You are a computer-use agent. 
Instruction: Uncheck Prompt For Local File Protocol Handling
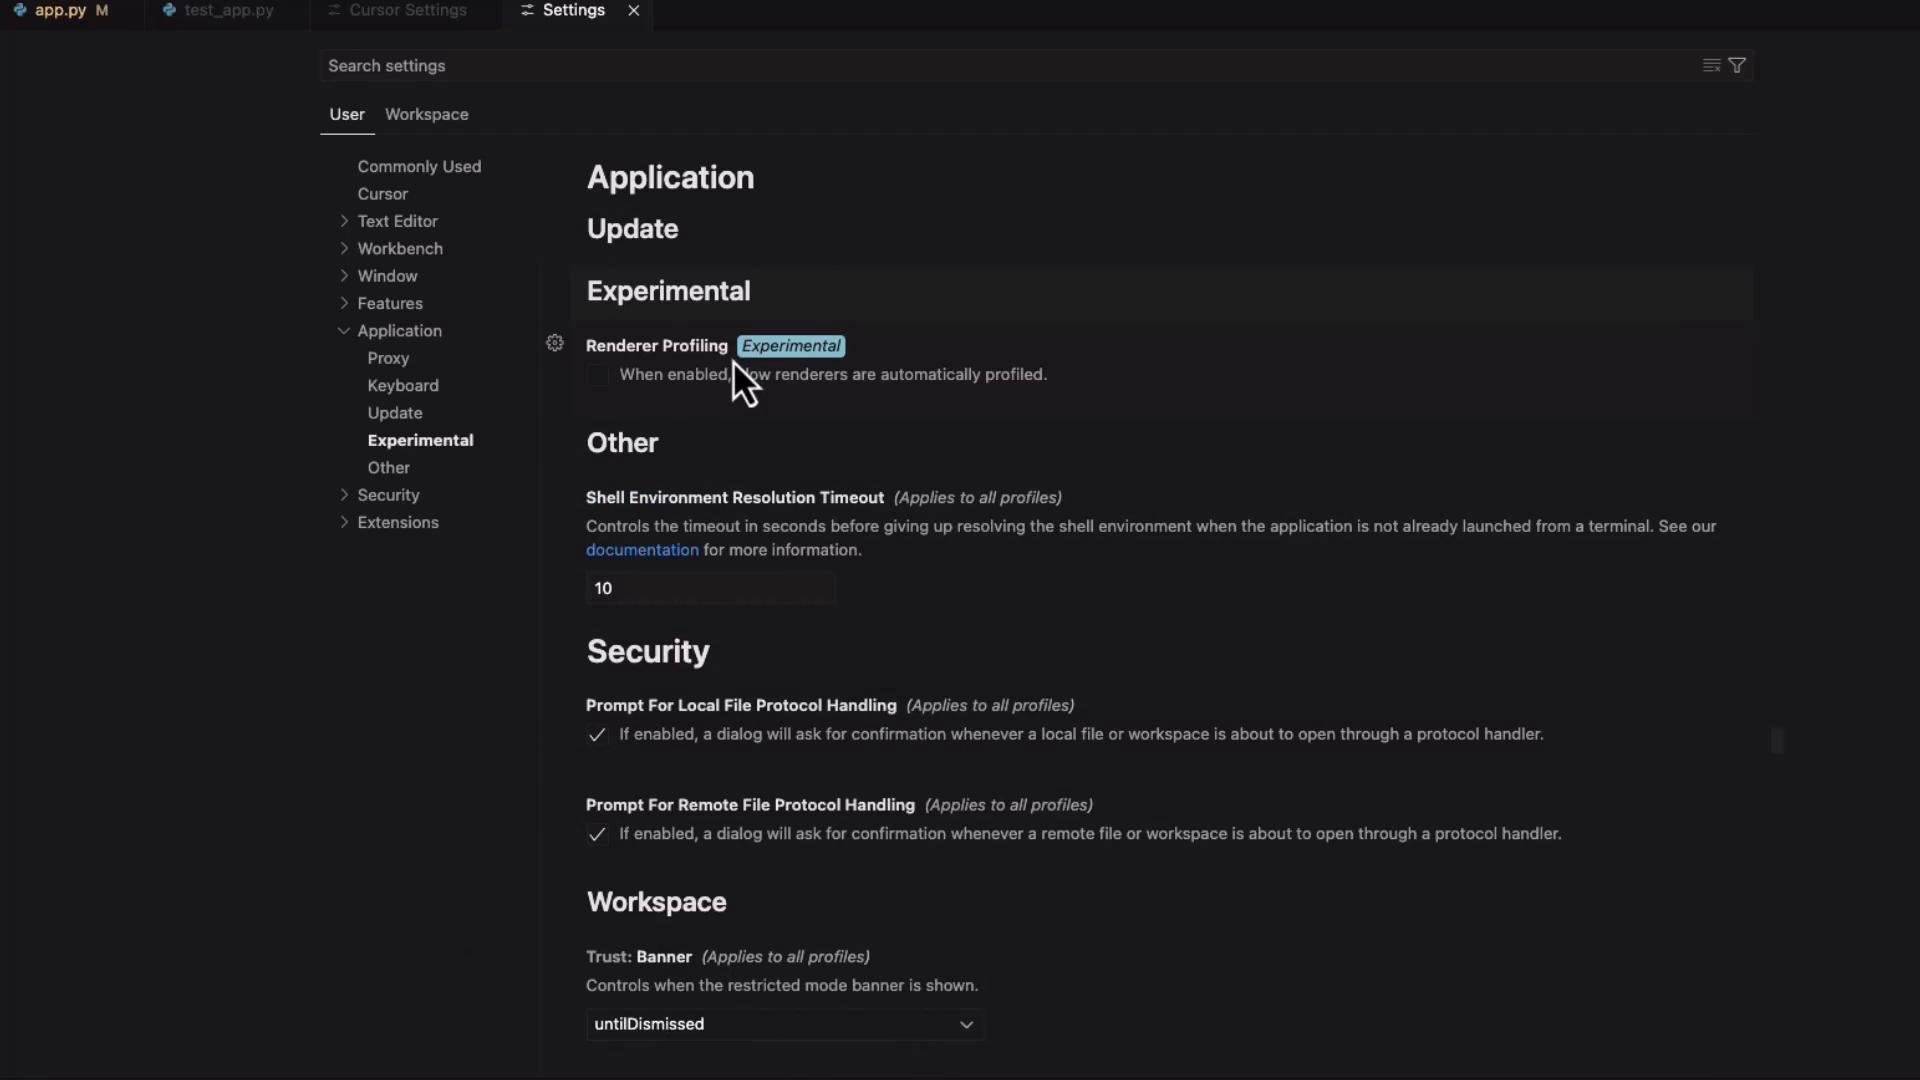pyautogui.click(x=597, y=735)
